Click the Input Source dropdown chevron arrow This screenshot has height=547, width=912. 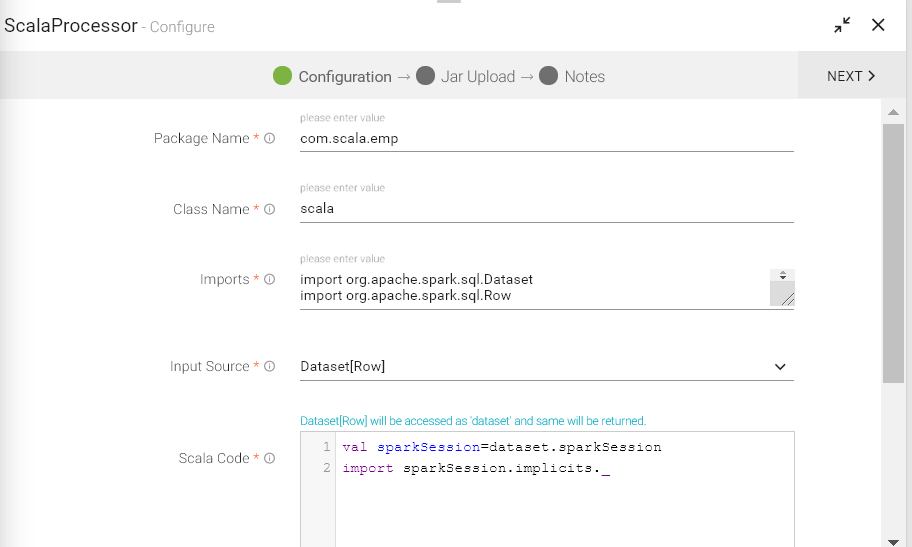click(780, 367)
